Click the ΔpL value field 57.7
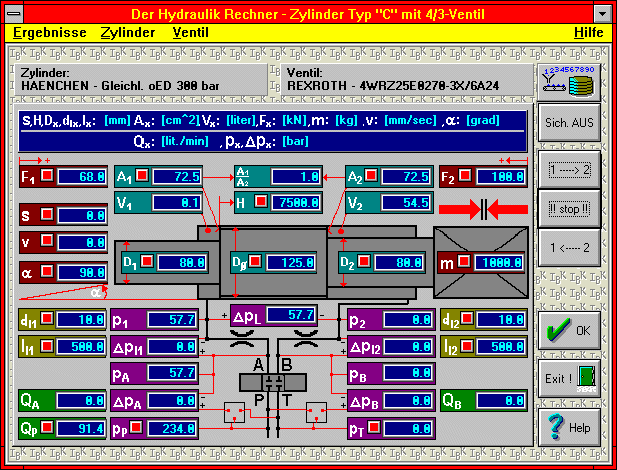This screenshot has height=470, width=617. pos(291,315)
